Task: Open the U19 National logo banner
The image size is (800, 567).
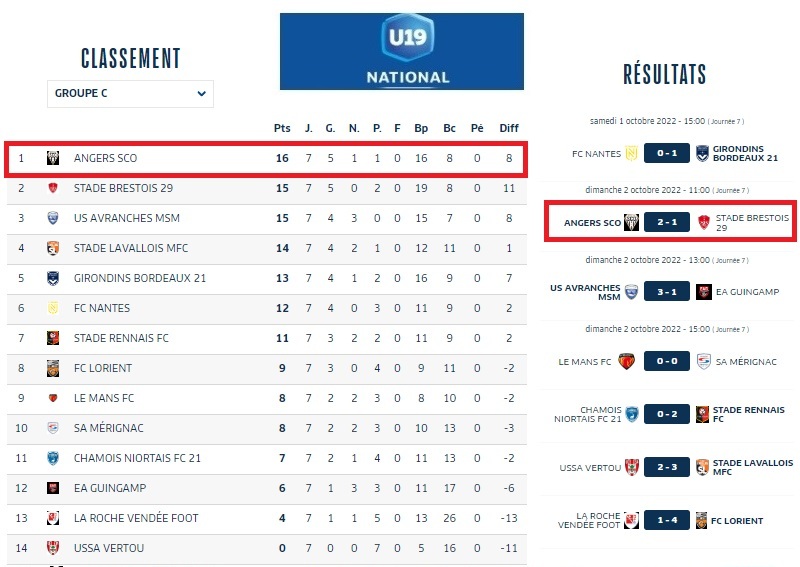Action: tap(401, 51)
